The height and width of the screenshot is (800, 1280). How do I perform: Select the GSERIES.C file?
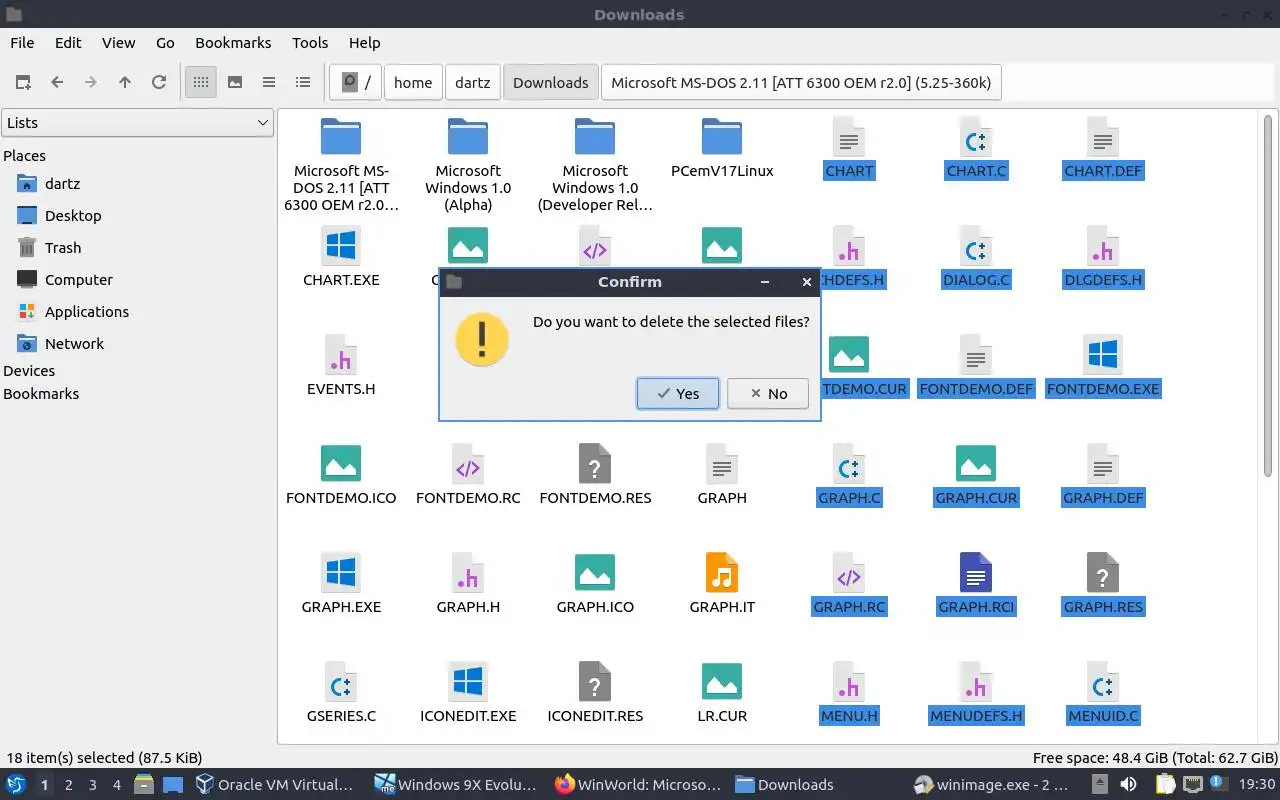pos(341,693)
